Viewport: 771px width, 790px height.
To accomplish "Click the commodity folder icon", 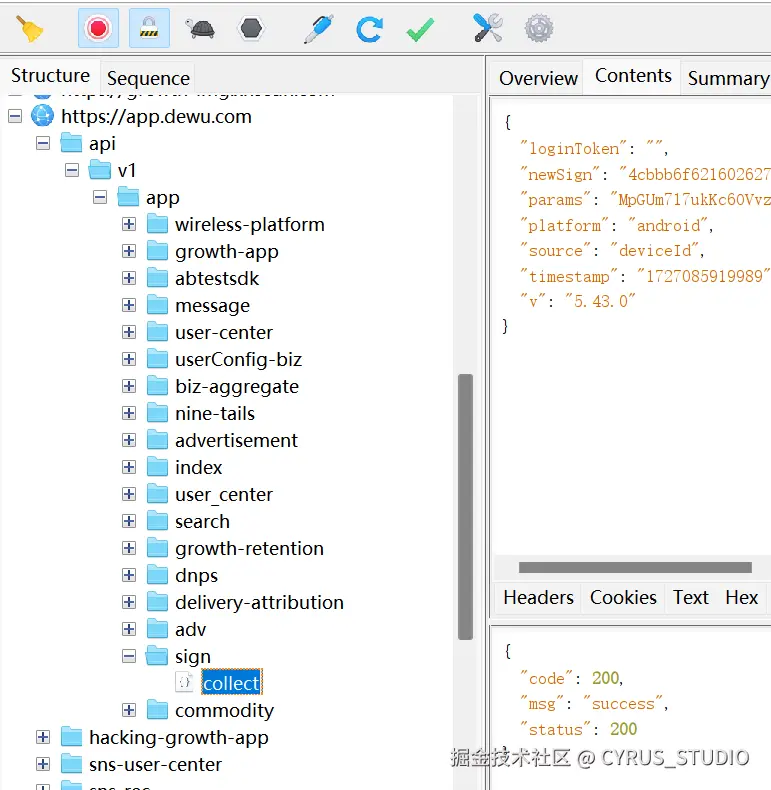I will coord(157,709).
